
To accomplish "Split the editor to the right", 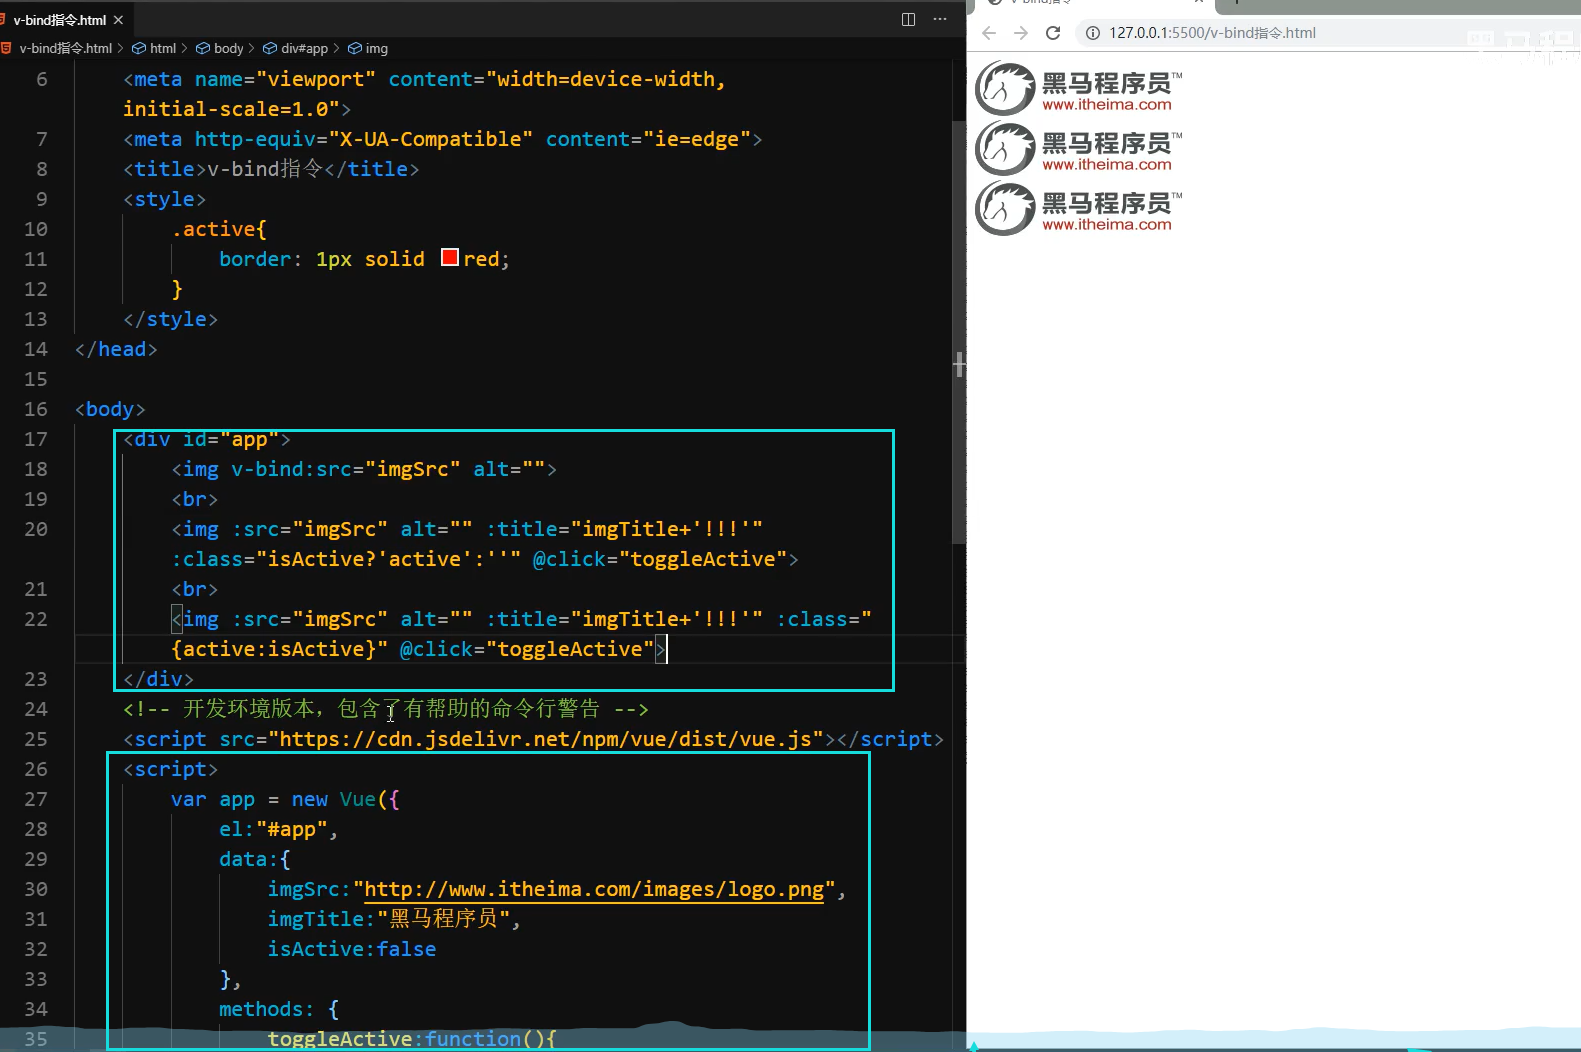I will pos(908,19).
